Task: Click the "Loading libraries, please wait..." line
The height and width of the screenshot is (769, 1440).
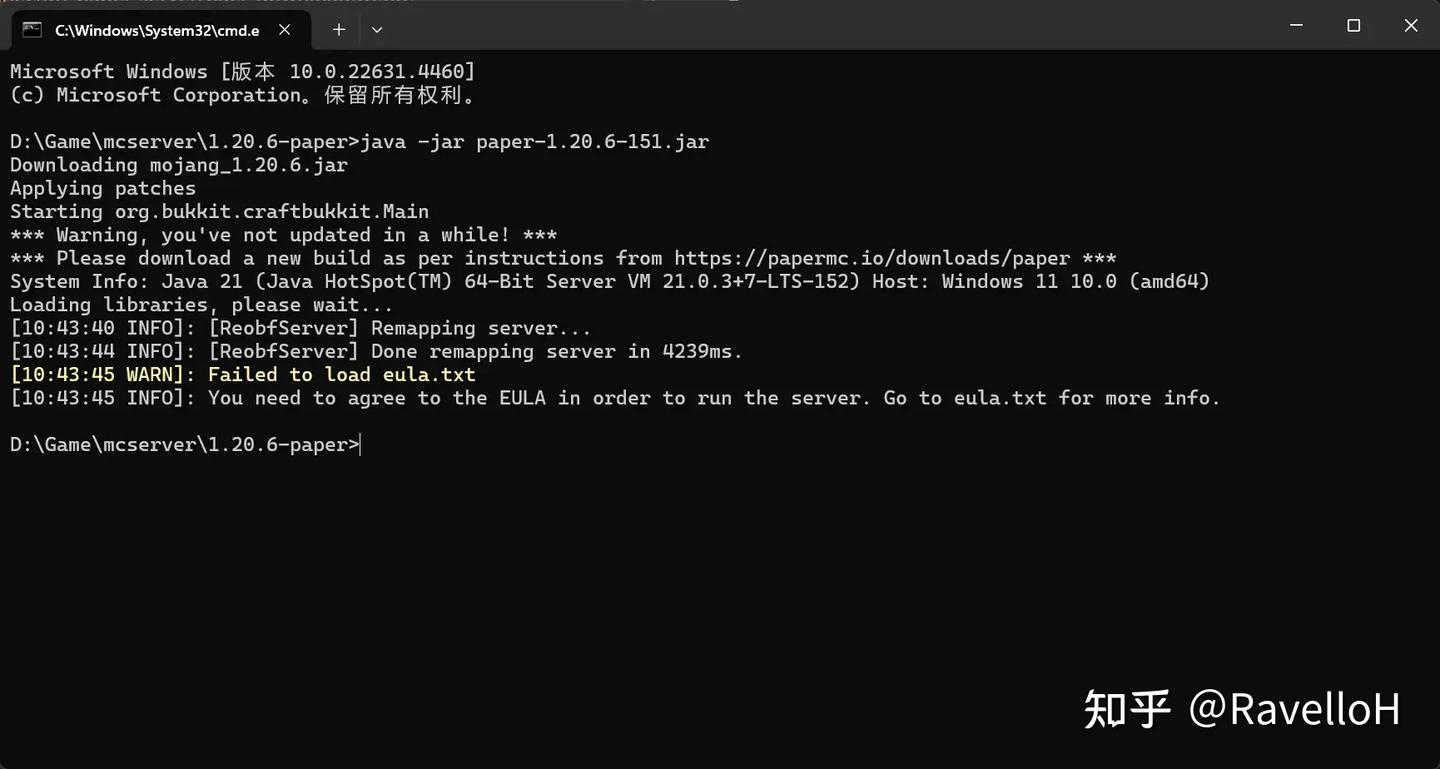Action: tap(201, 305)
